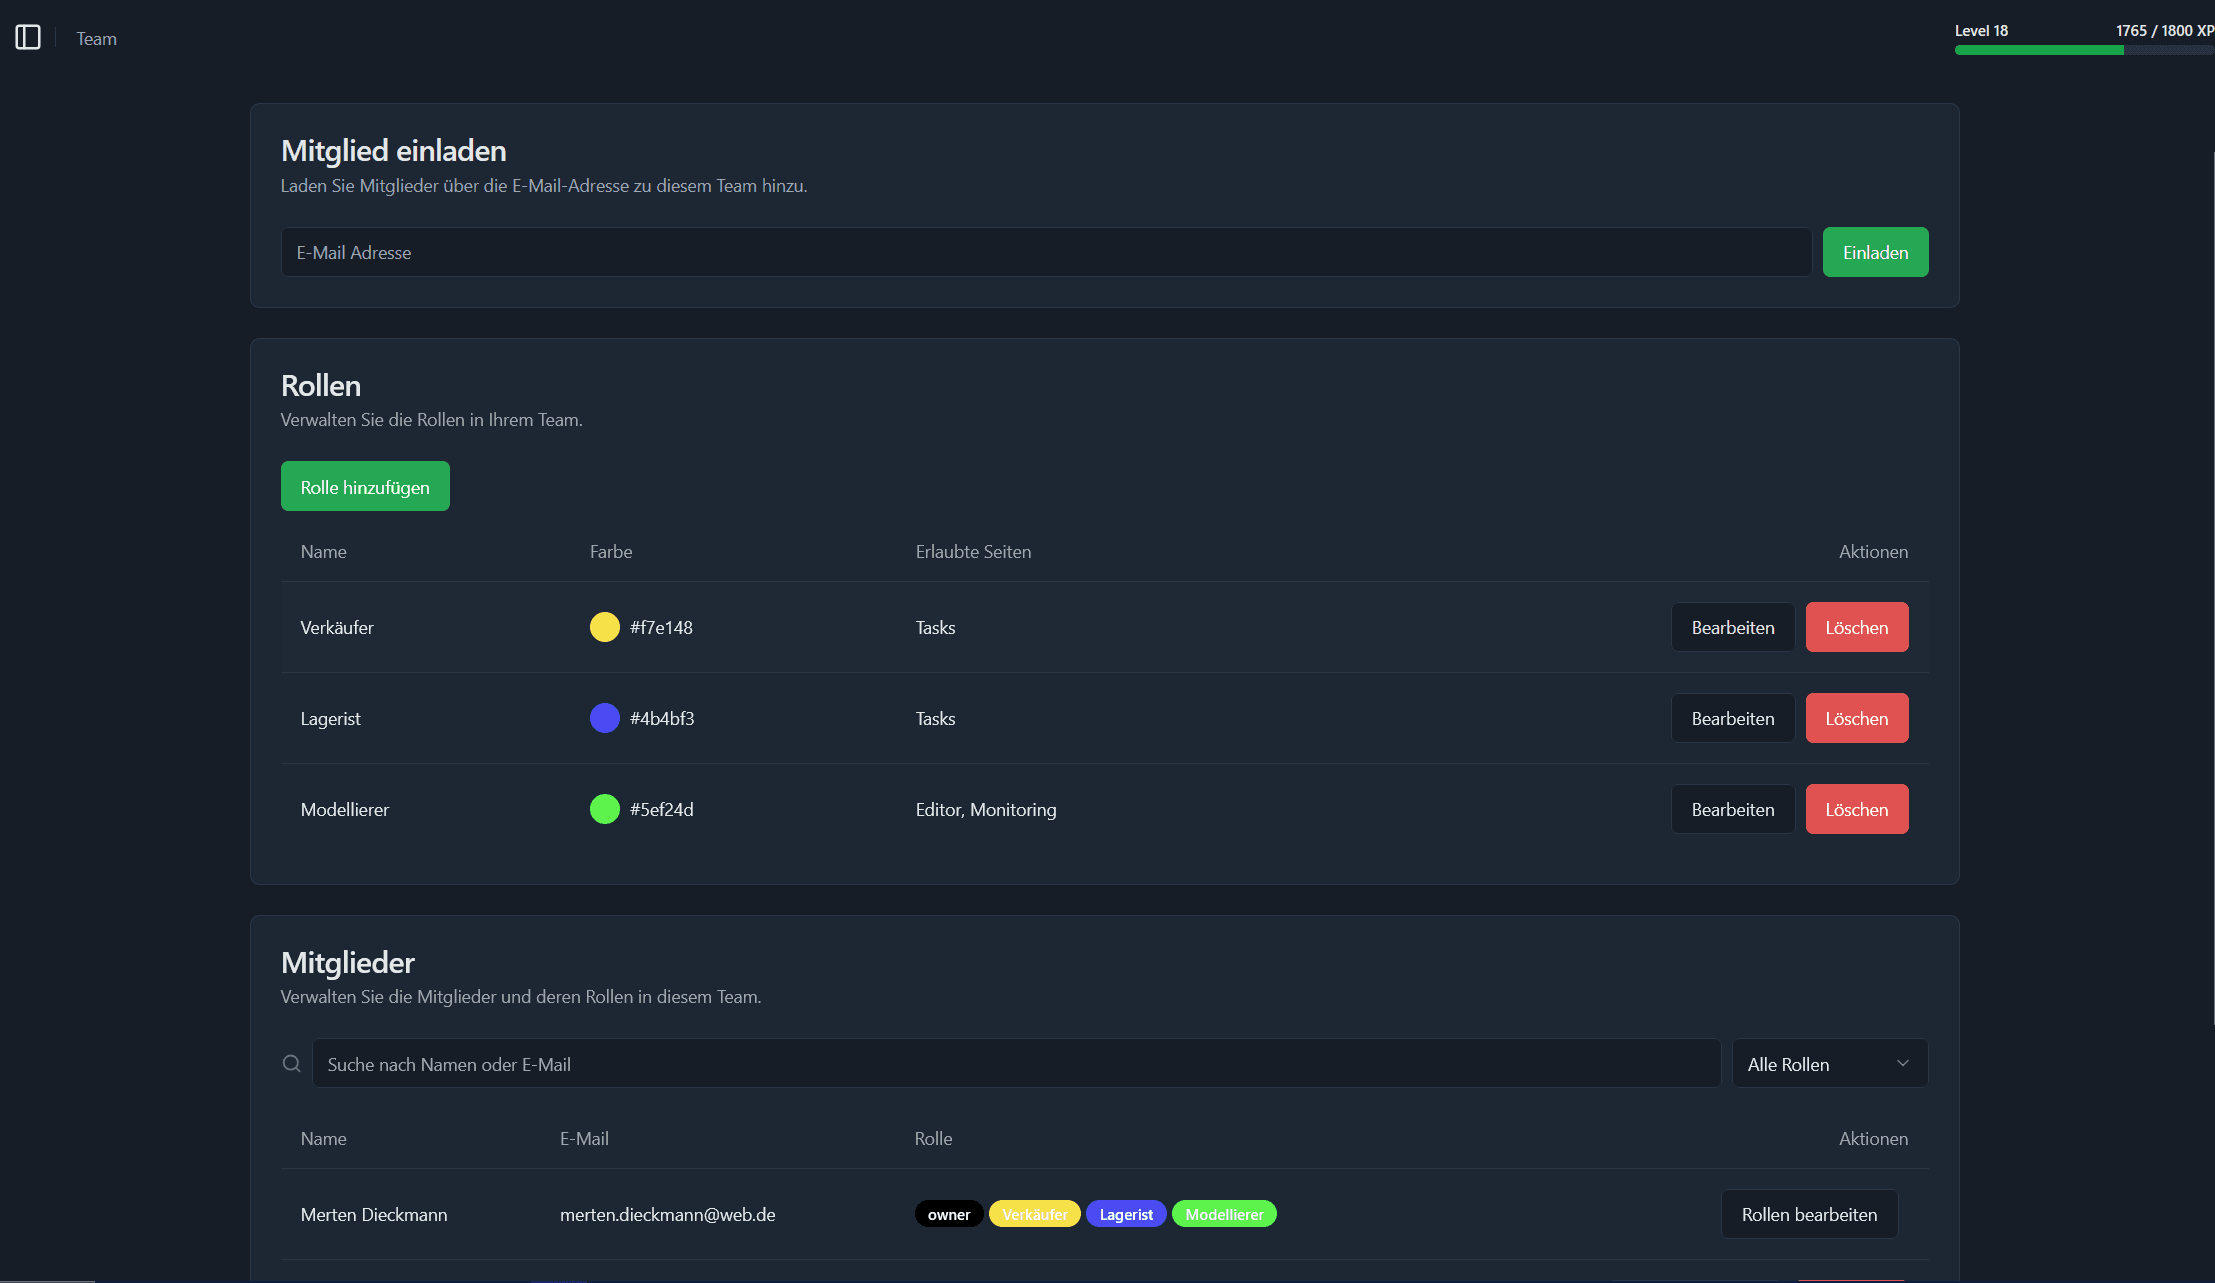Viewport: 2215px width, 1283px height.
Task: Click the yellow #f7e148 color swatch
Action: (x=605, y=627)
